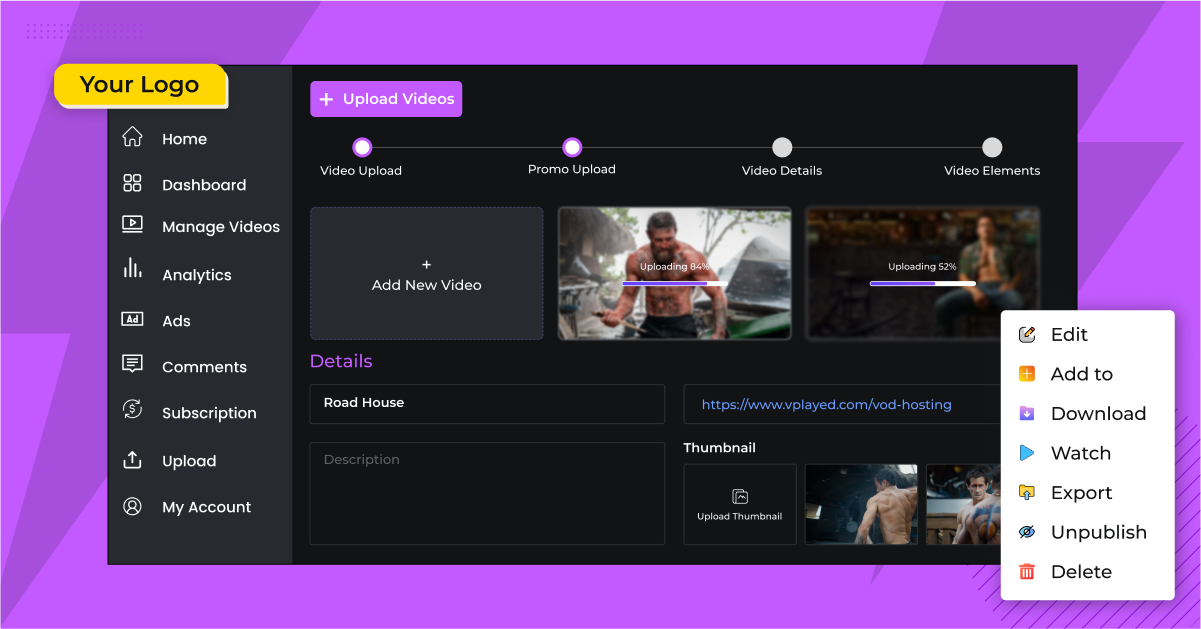This screenshot has width=1201, height=629.
Task: Click the Upload arrow icon
Action: 132,460
